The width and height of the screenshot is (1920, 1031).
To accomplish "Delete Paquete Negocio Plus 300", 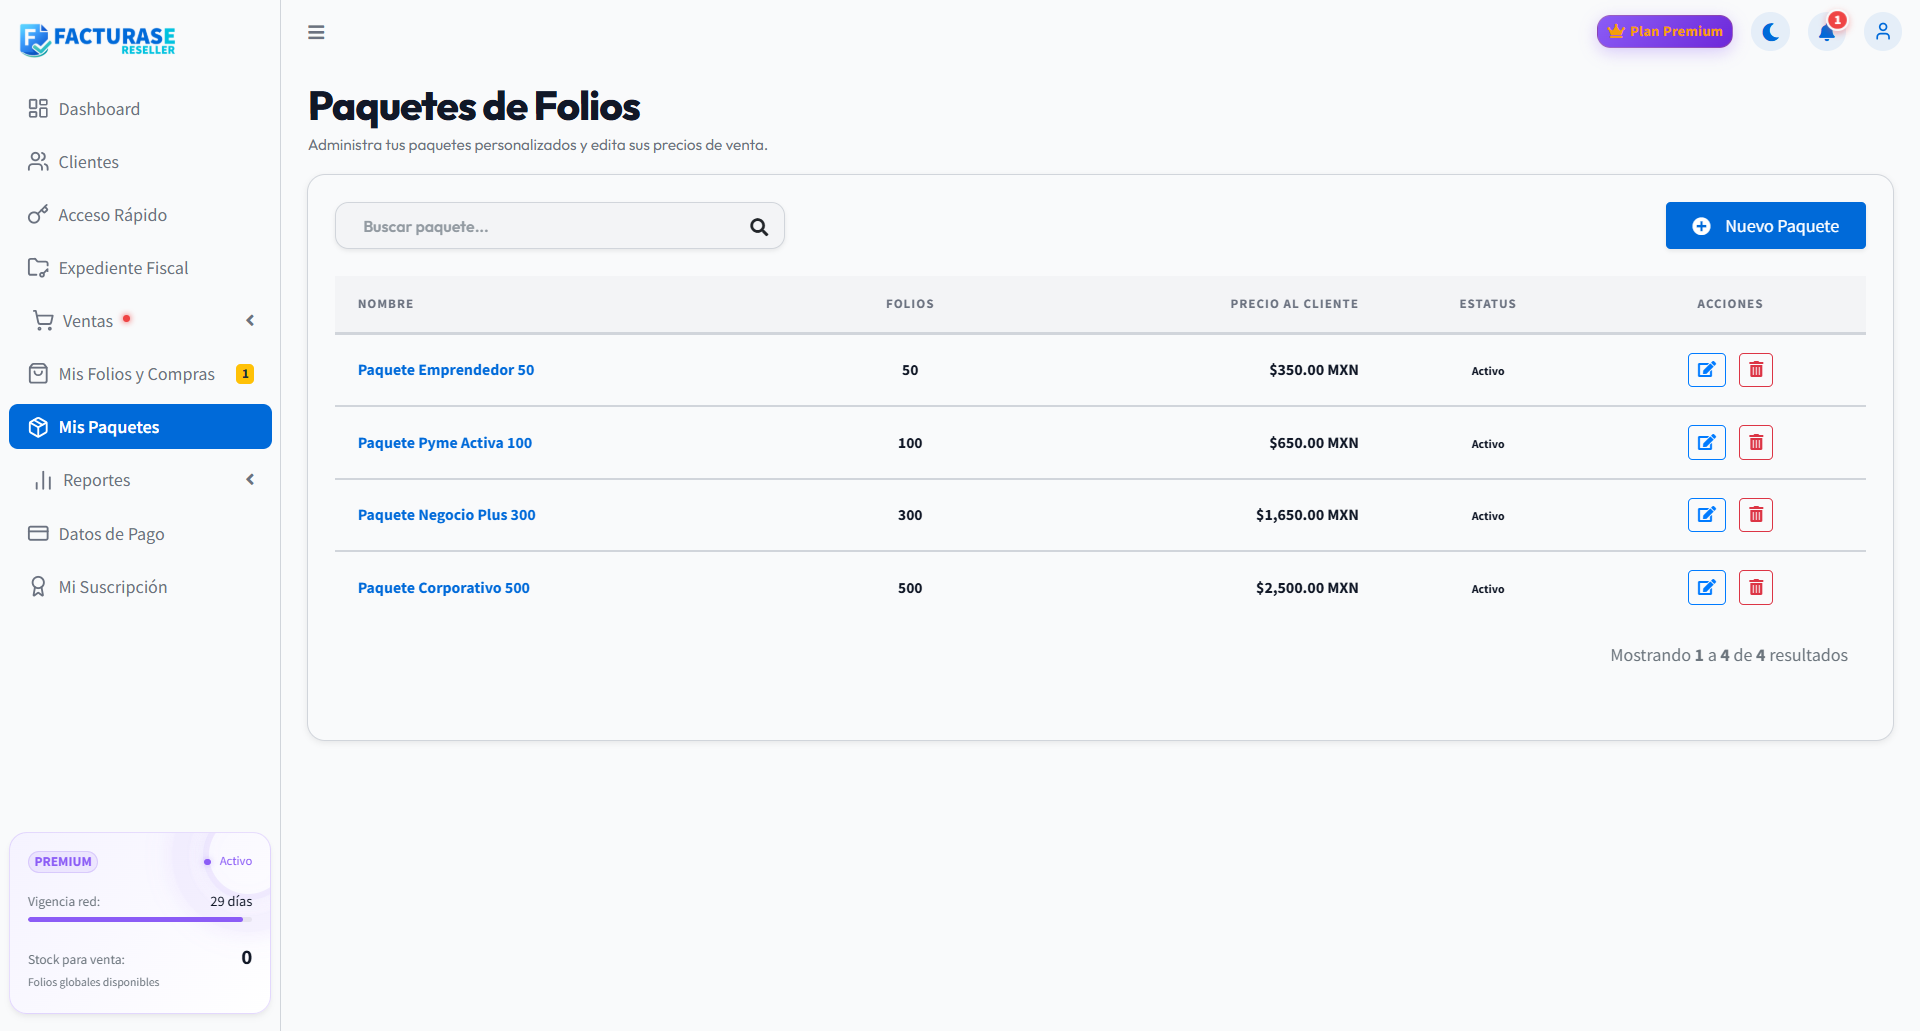I will coord(1756,515).
